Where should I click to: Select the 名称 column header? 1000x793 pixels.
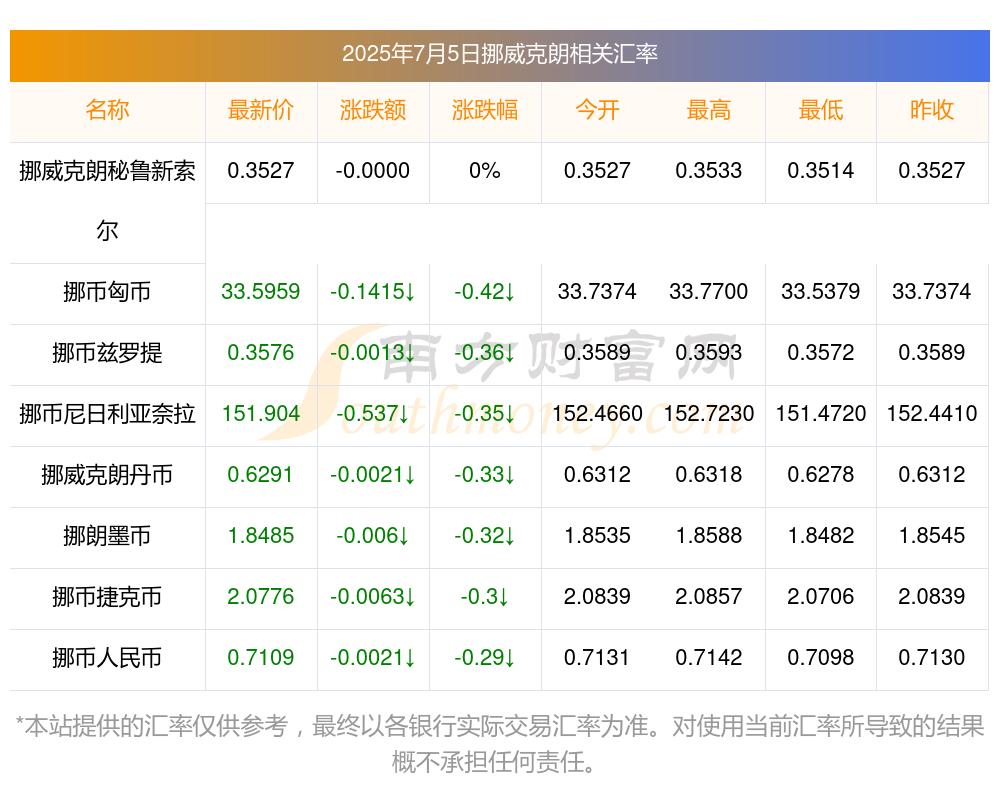(107, 110)
